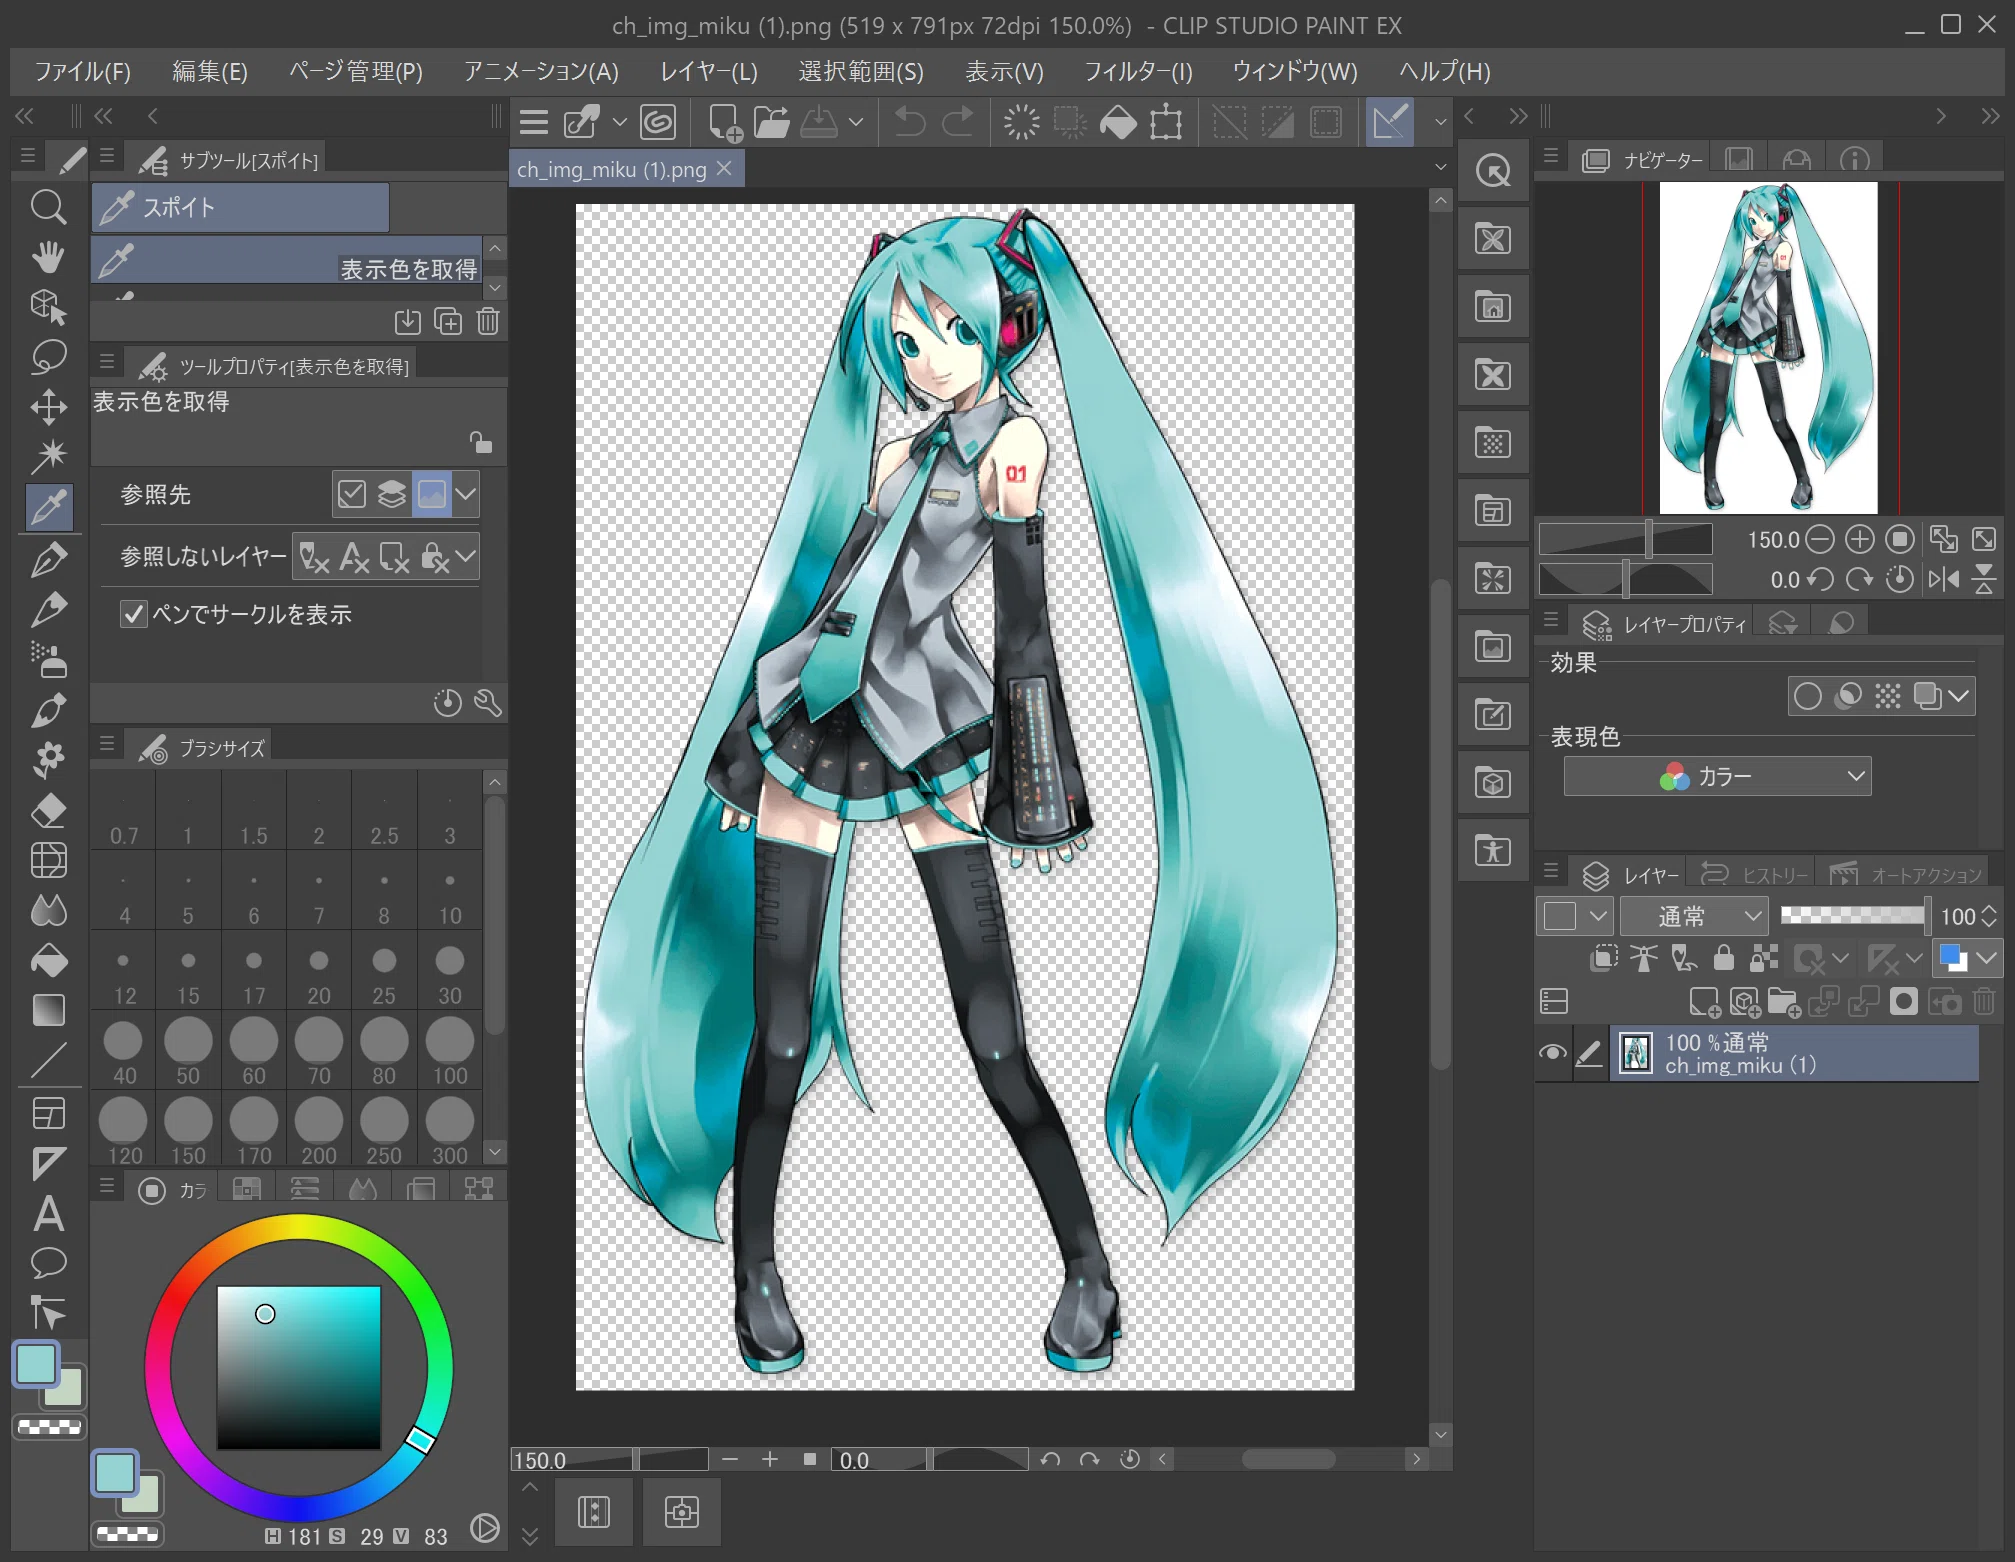Choose brush size 2.5
This screenshot has width=2015, height=1562.
click(x=384, y=810)
